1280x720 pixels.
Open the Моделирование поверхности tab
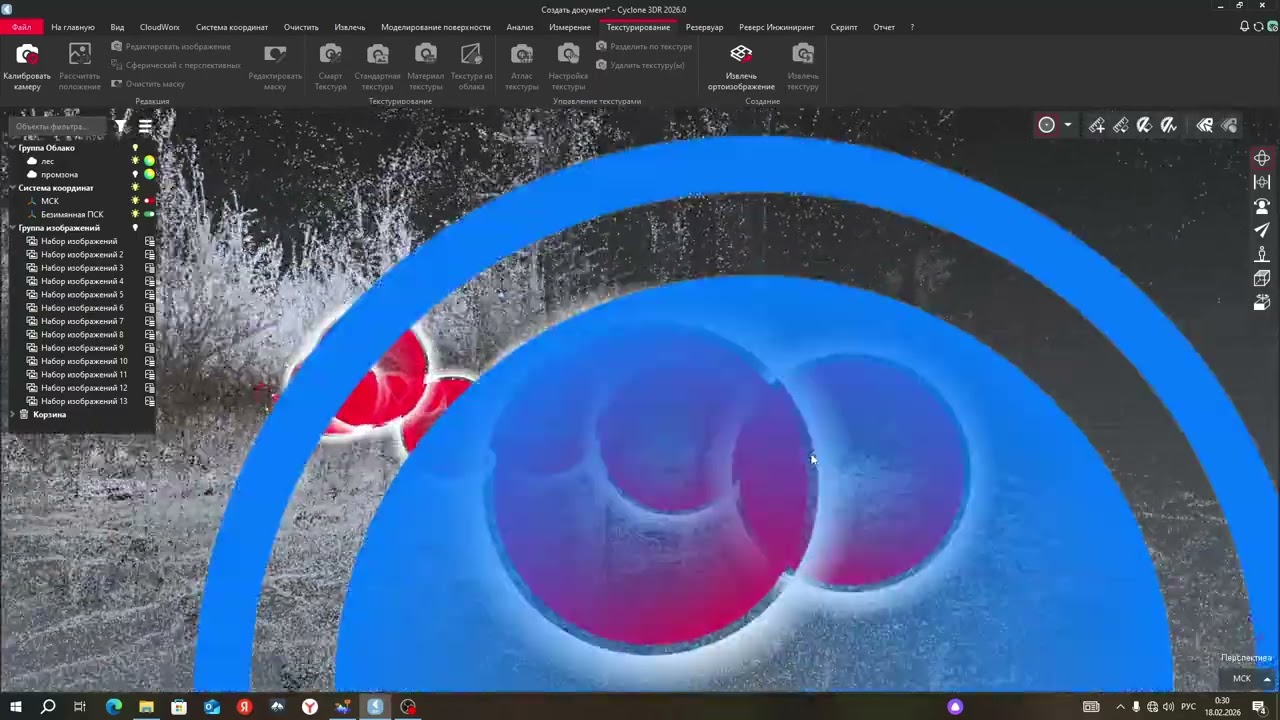(436, 27)
